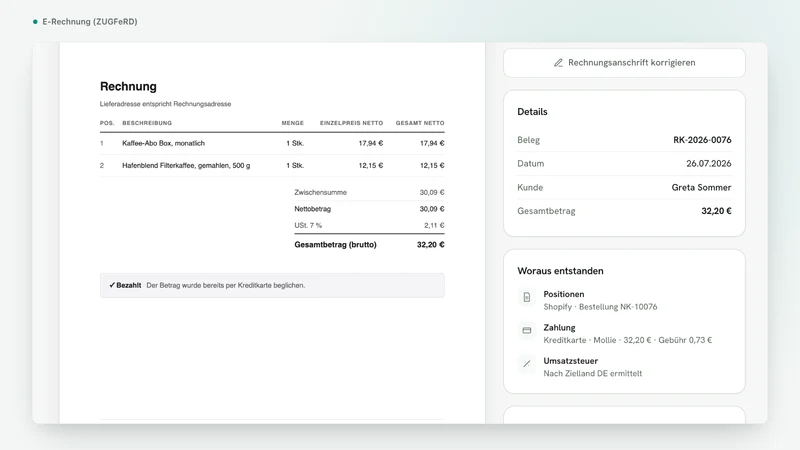Screen dimensions: 800x450
Task: Click 'Shopify · Bestellung NK-10076' text
Action: [x=600, y=307]
